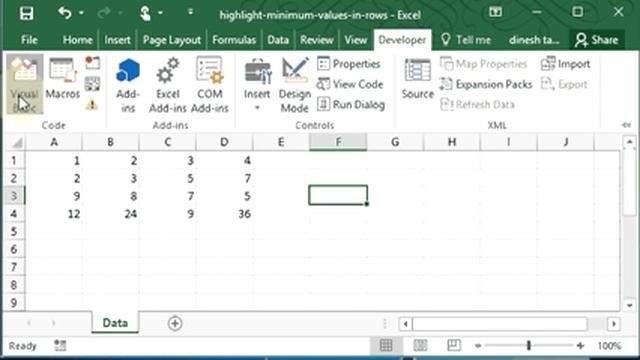This screenshot has height=360, width=640.
Task: Click the macro recording status bar icon
Action: coord(60,346)
